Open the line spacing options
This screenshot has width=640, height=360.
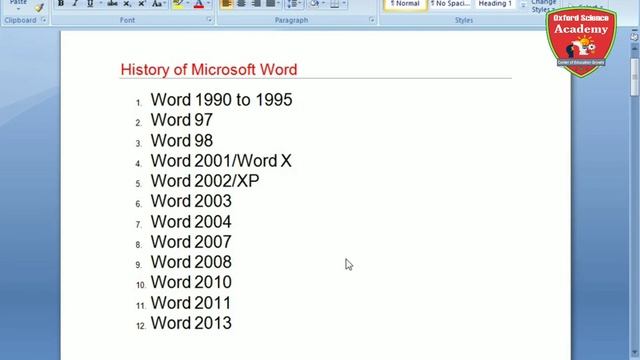pyautogui.click(x=293, y=4)
